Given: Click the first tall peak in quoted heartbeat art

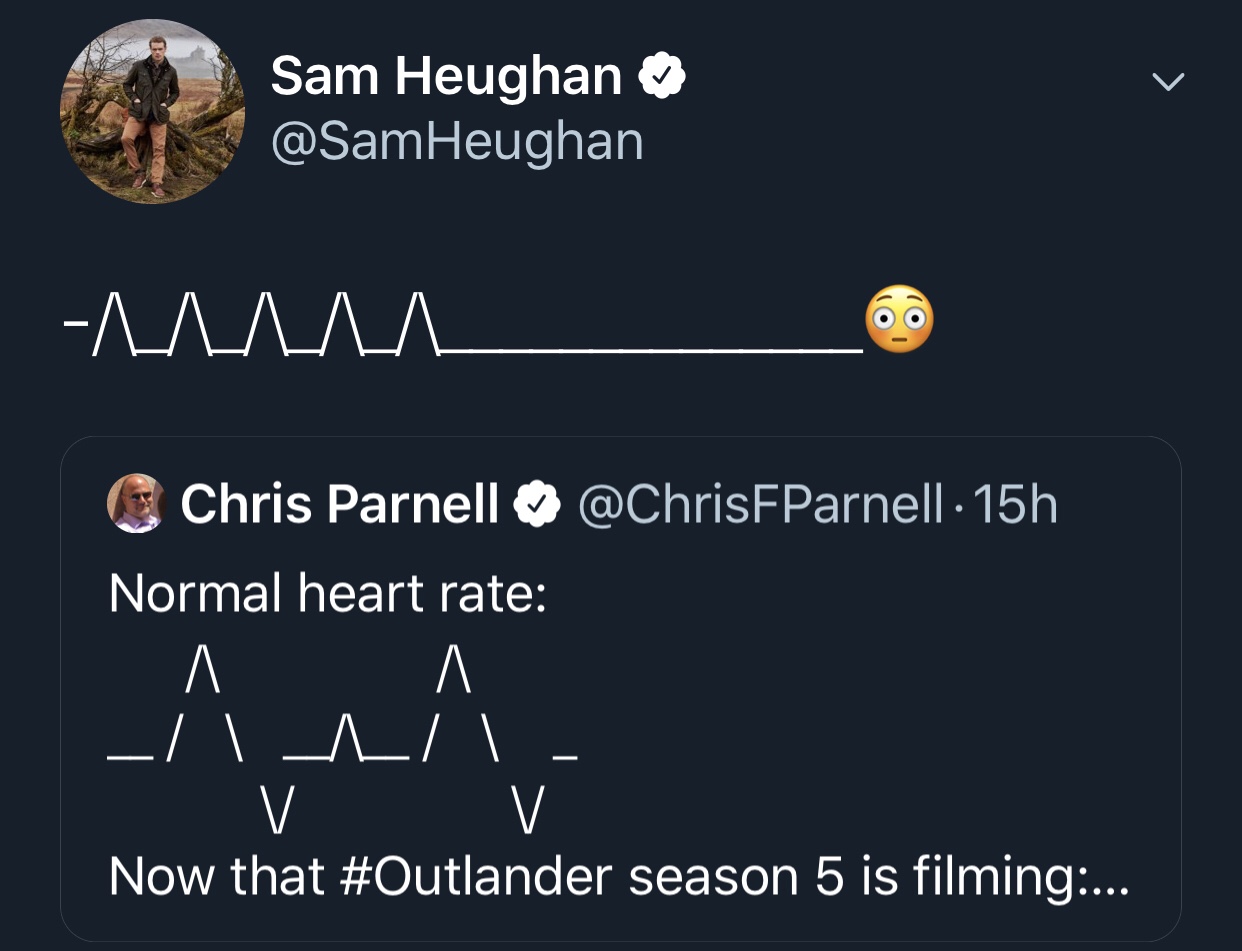Looking at the screenshot, I should pyautogui.click(x=202, y=667).
